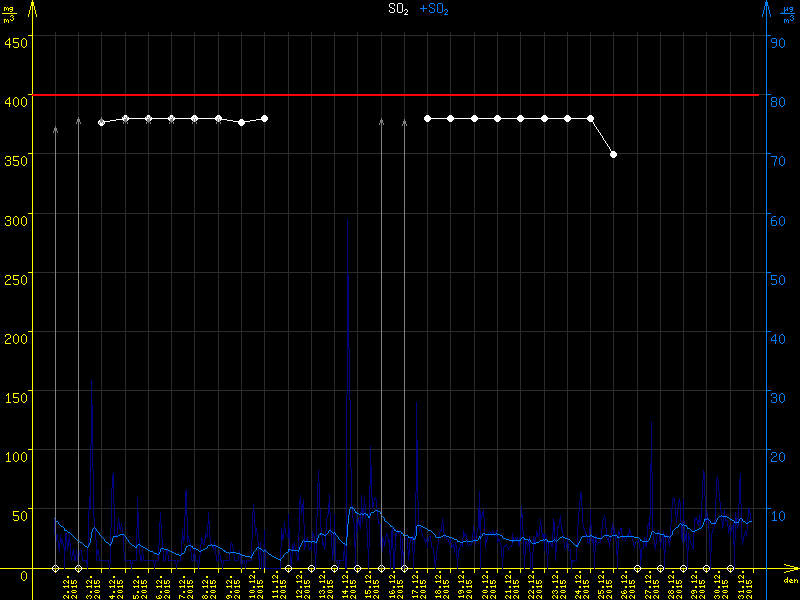The image size is (800, 600).
Task: Click the 'den' time axis label
Action: coord(790,580)
